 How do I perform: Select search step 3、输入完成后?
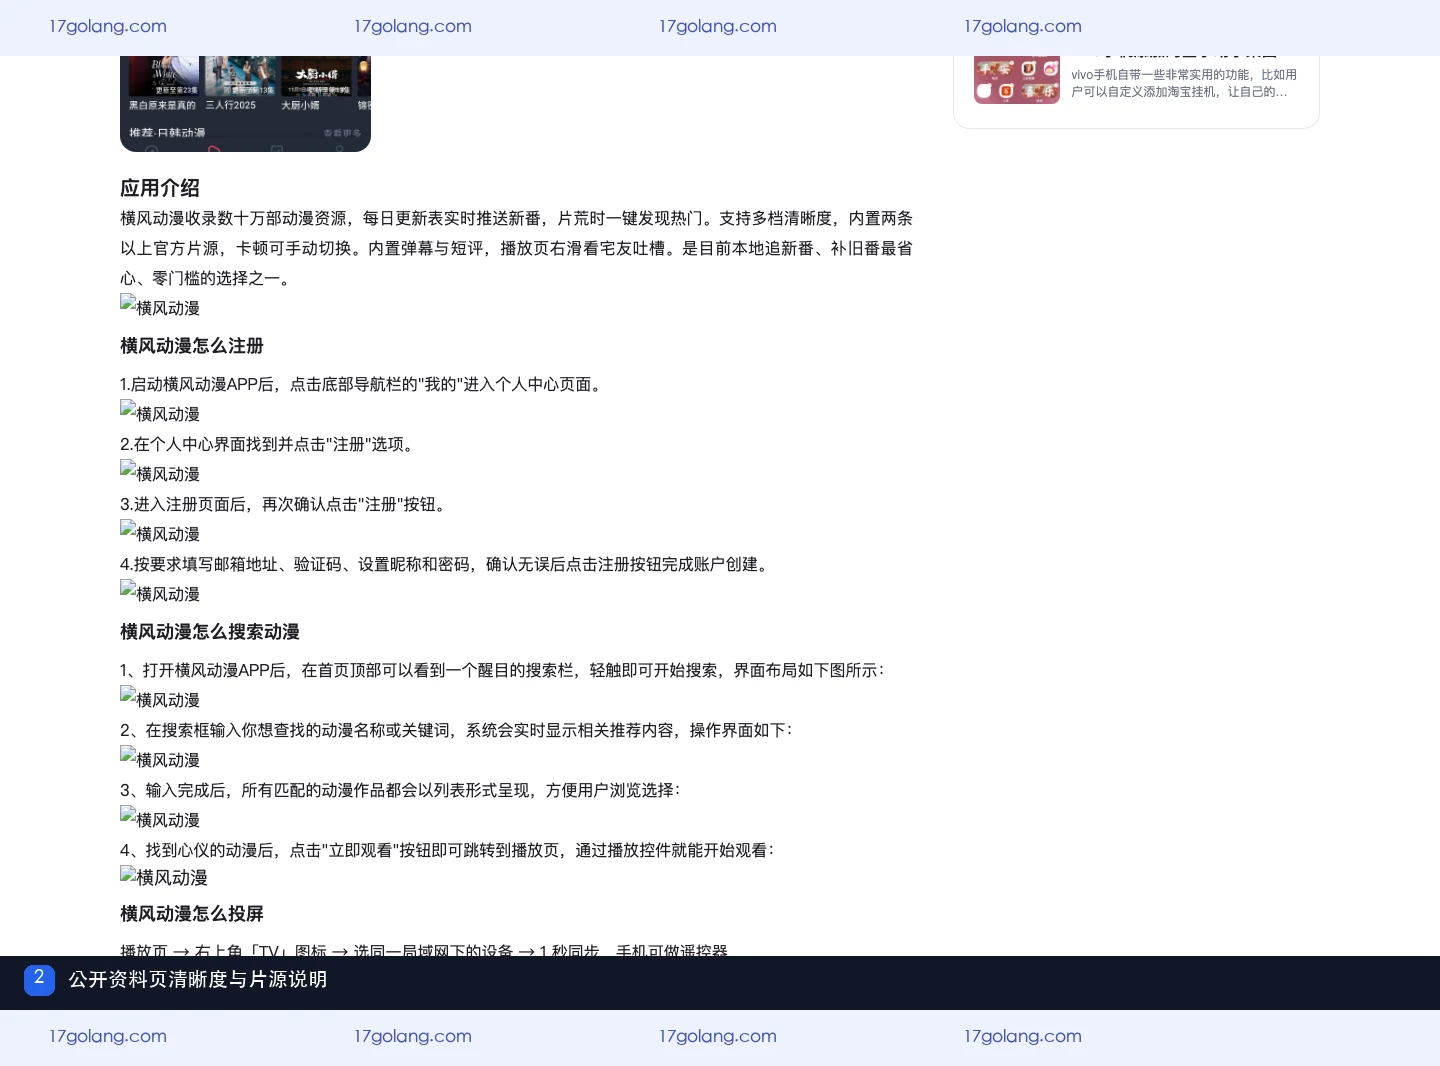point(400,790)
